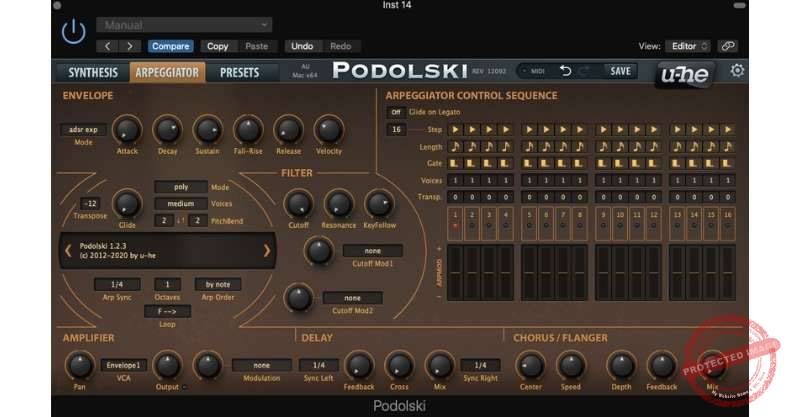The width and height of the screenshot is (800, 417).
Task: Click the first step play arrow icon
Action: [x=455, y=130]
